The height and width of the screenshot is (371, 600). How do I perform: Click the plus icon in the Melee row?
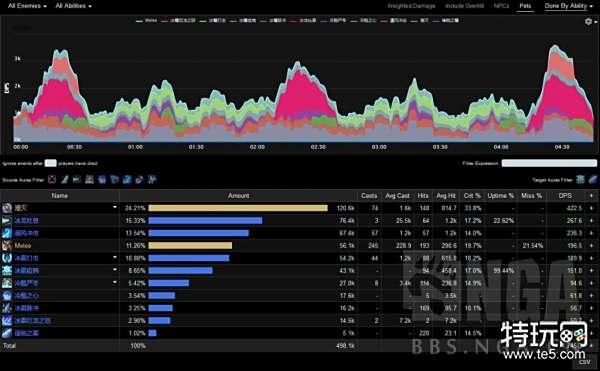592,246
